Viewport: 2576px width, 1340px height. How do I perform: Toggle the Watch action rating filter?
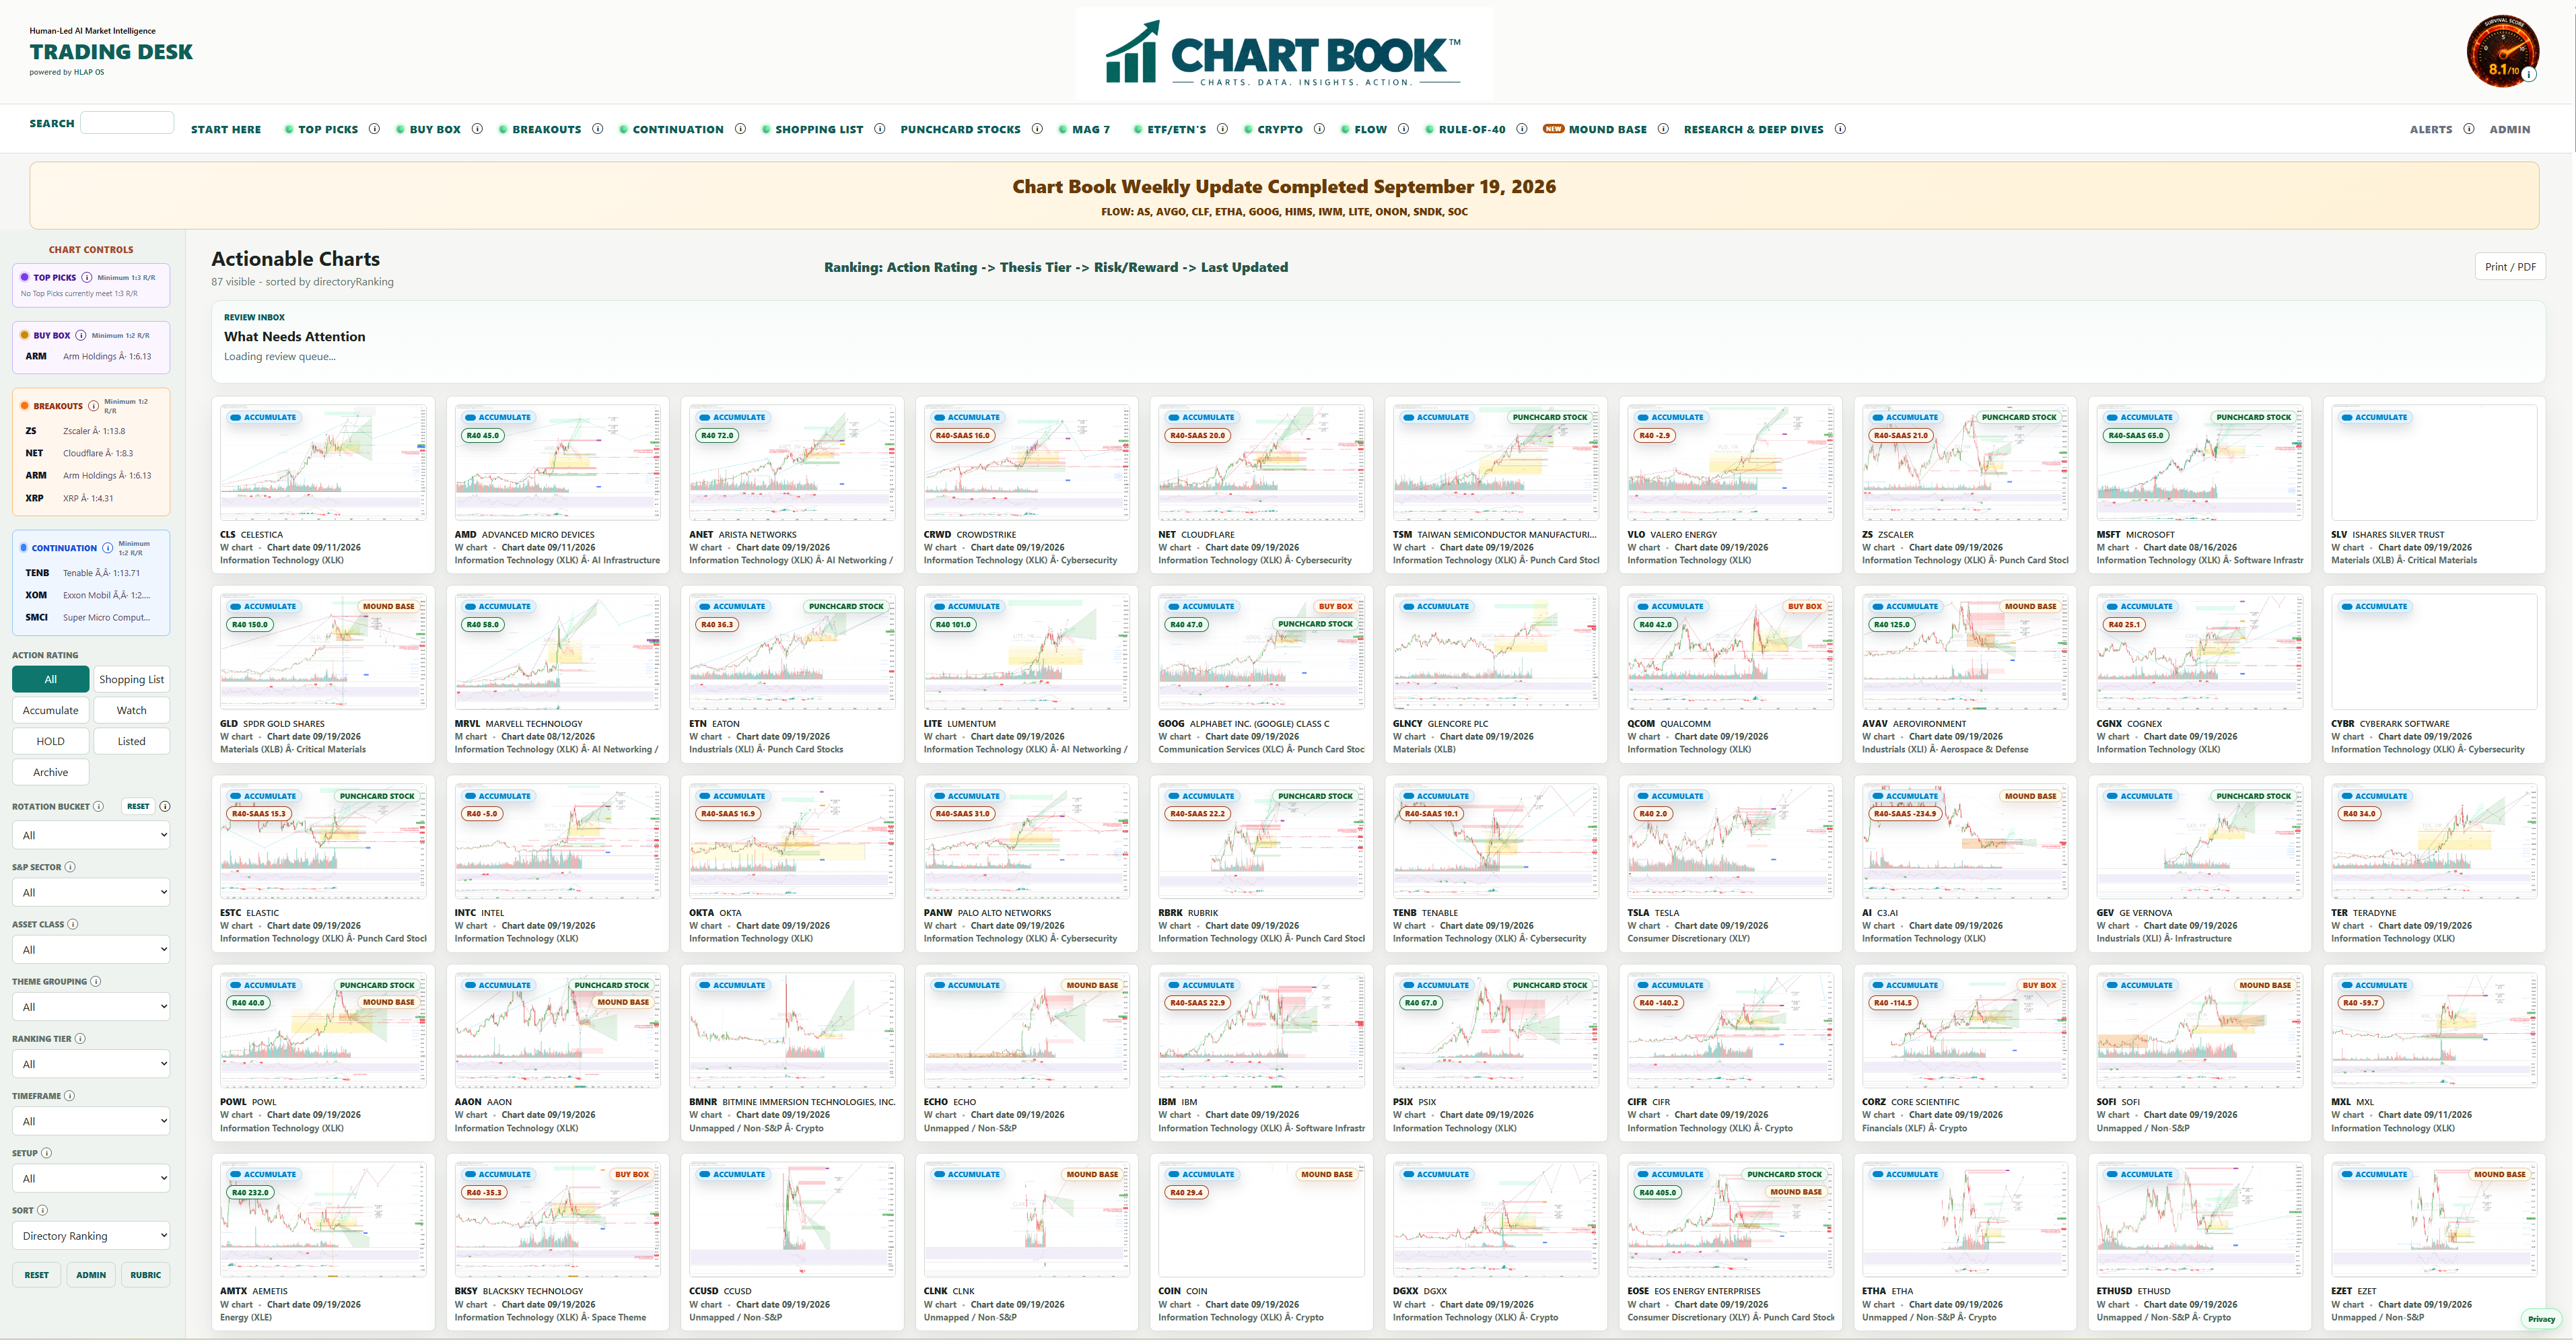[131, 711]
